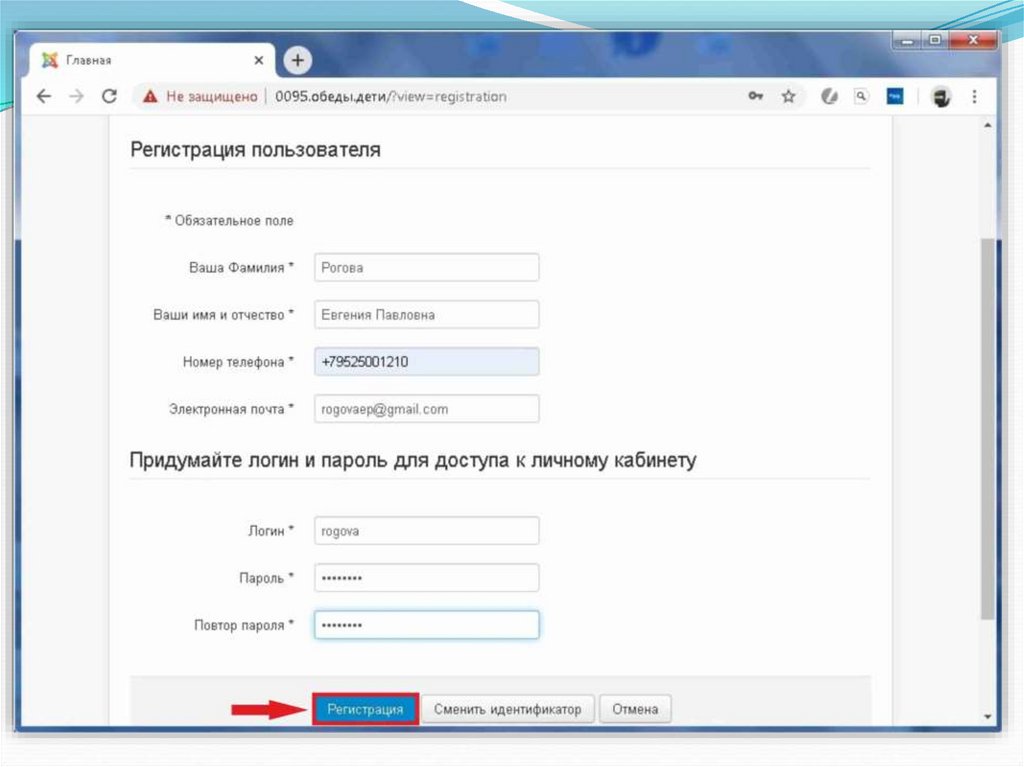Close the Главная tab
This screenshot has height=767, width=1024.
[x=259, y=60]
